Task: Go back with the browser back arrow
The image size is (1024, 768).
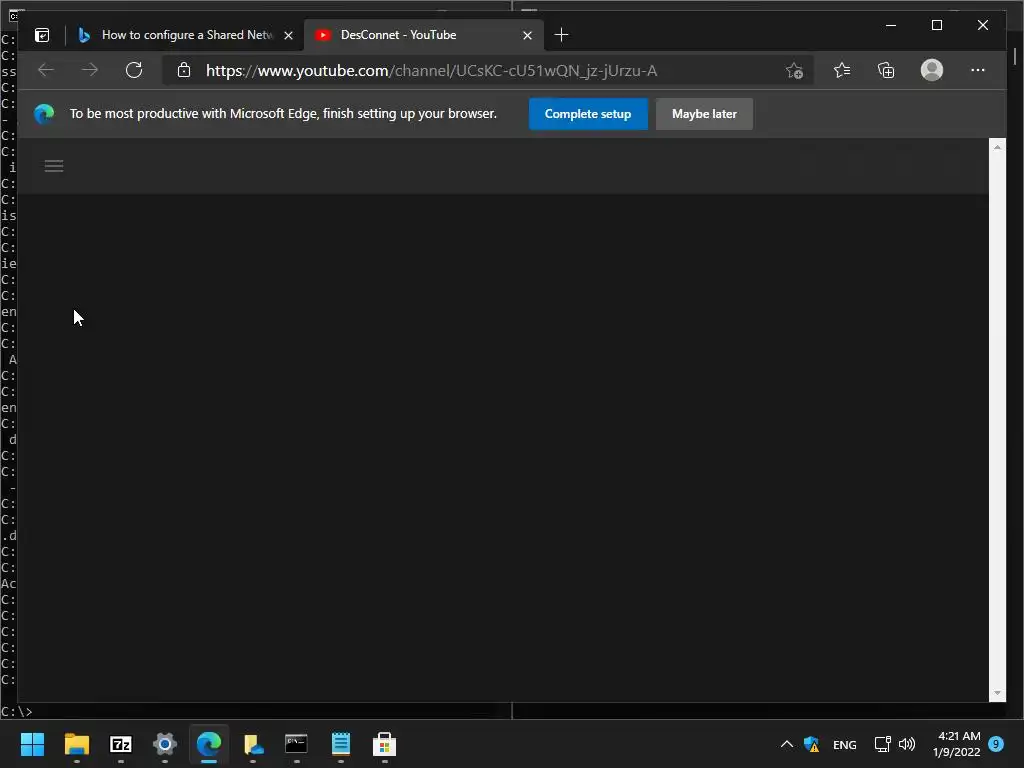Action: click(46, 70)
